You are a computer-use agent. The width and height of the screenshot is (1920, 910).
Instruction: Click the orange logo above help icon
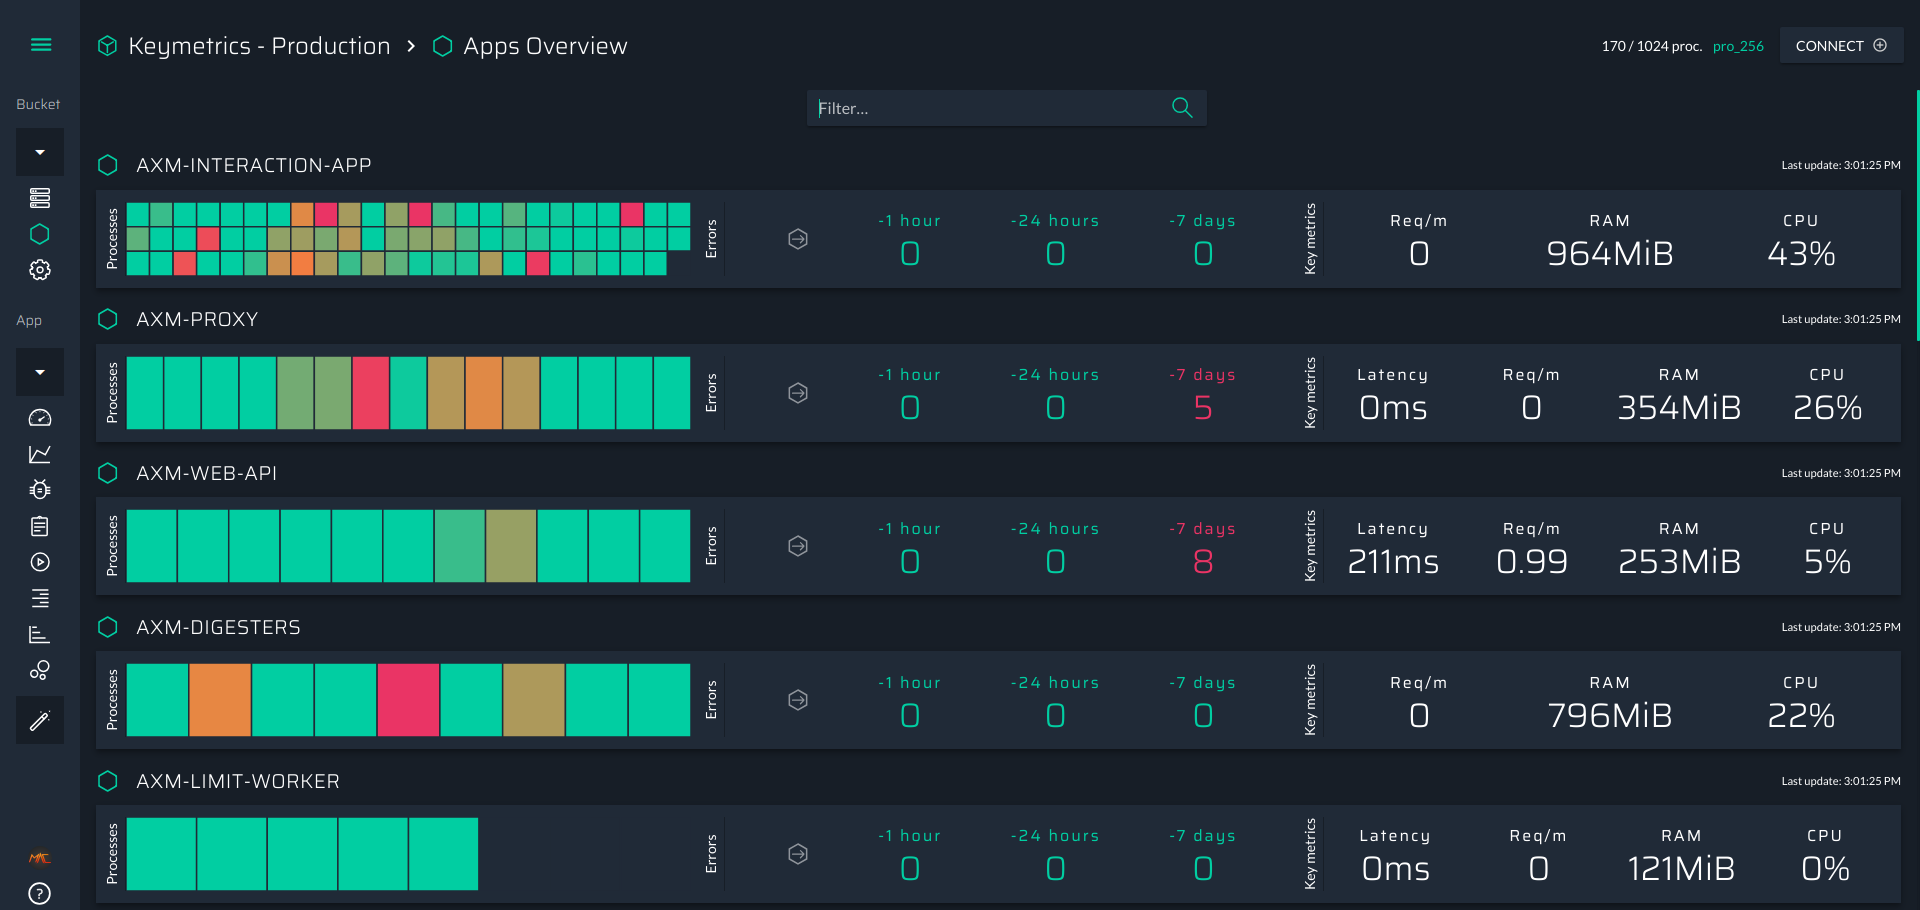coord(40,858)
